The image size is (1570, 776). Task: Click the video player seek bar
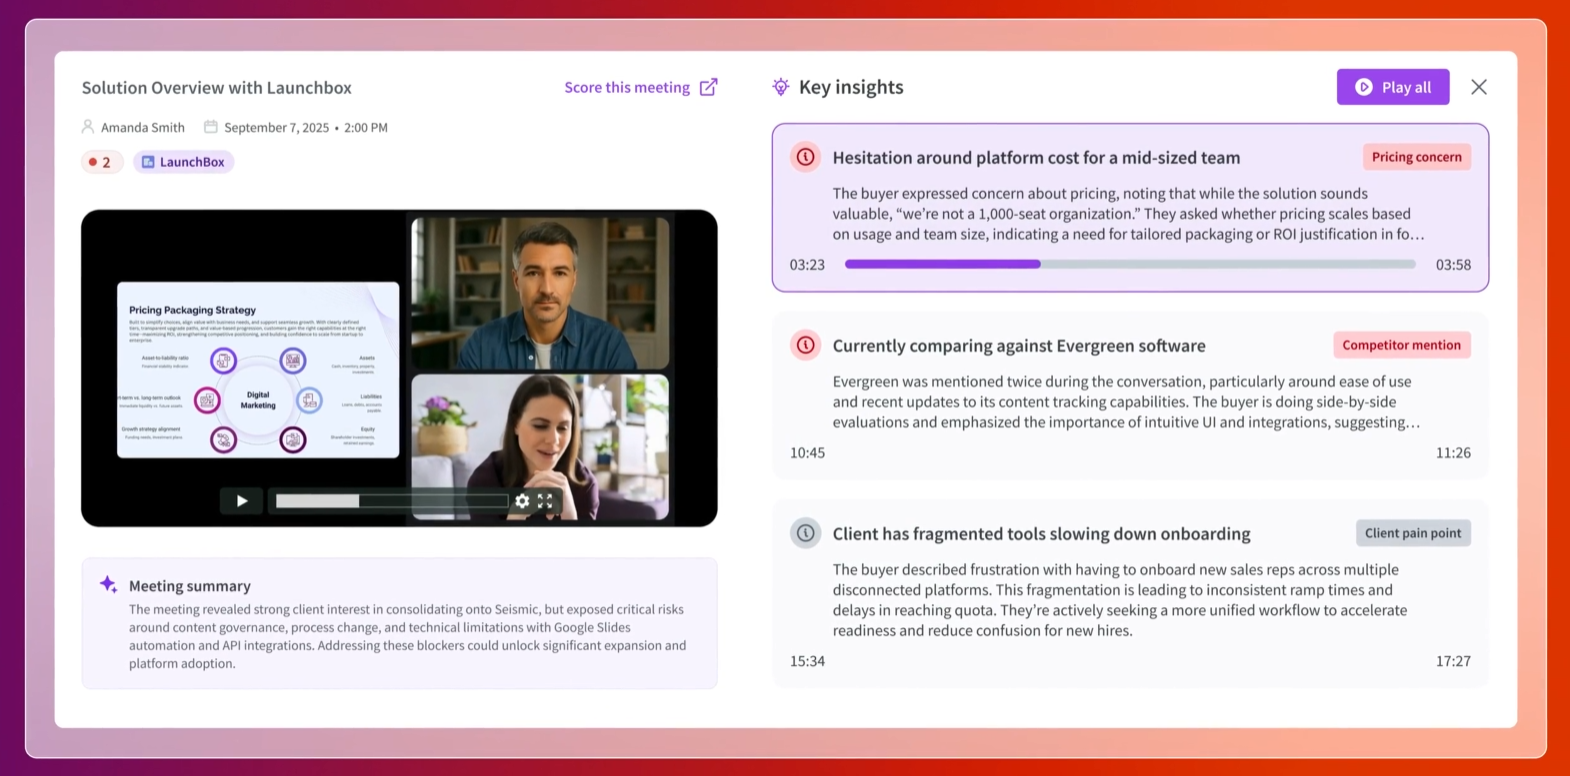coord(391,501)
